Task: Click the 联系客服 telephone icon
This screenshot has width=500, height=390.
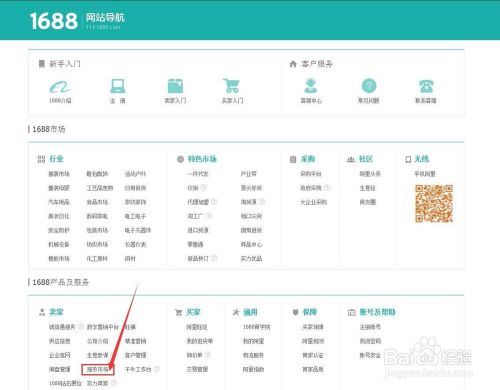Action: [426, 86]
